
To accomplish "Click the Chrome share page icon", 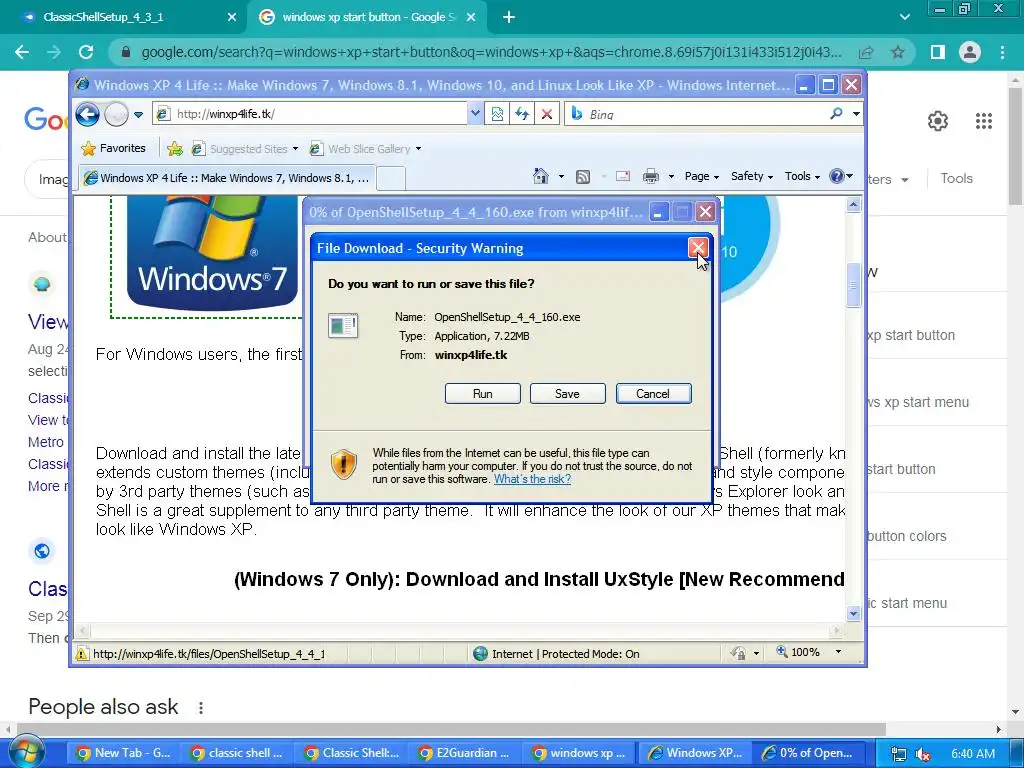I will click(x=866, y=52).
